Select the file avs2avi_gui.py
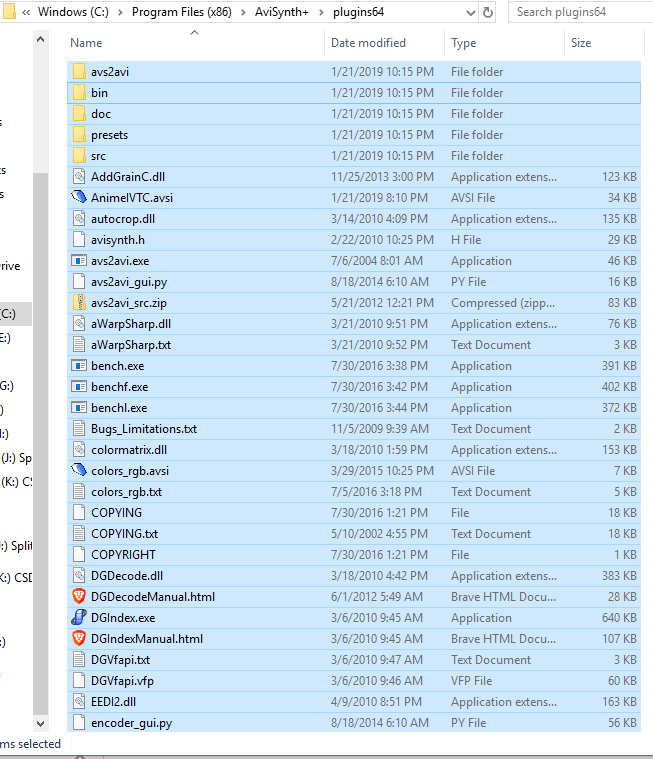Screen dimensions: 653x759 pos(129,282)
